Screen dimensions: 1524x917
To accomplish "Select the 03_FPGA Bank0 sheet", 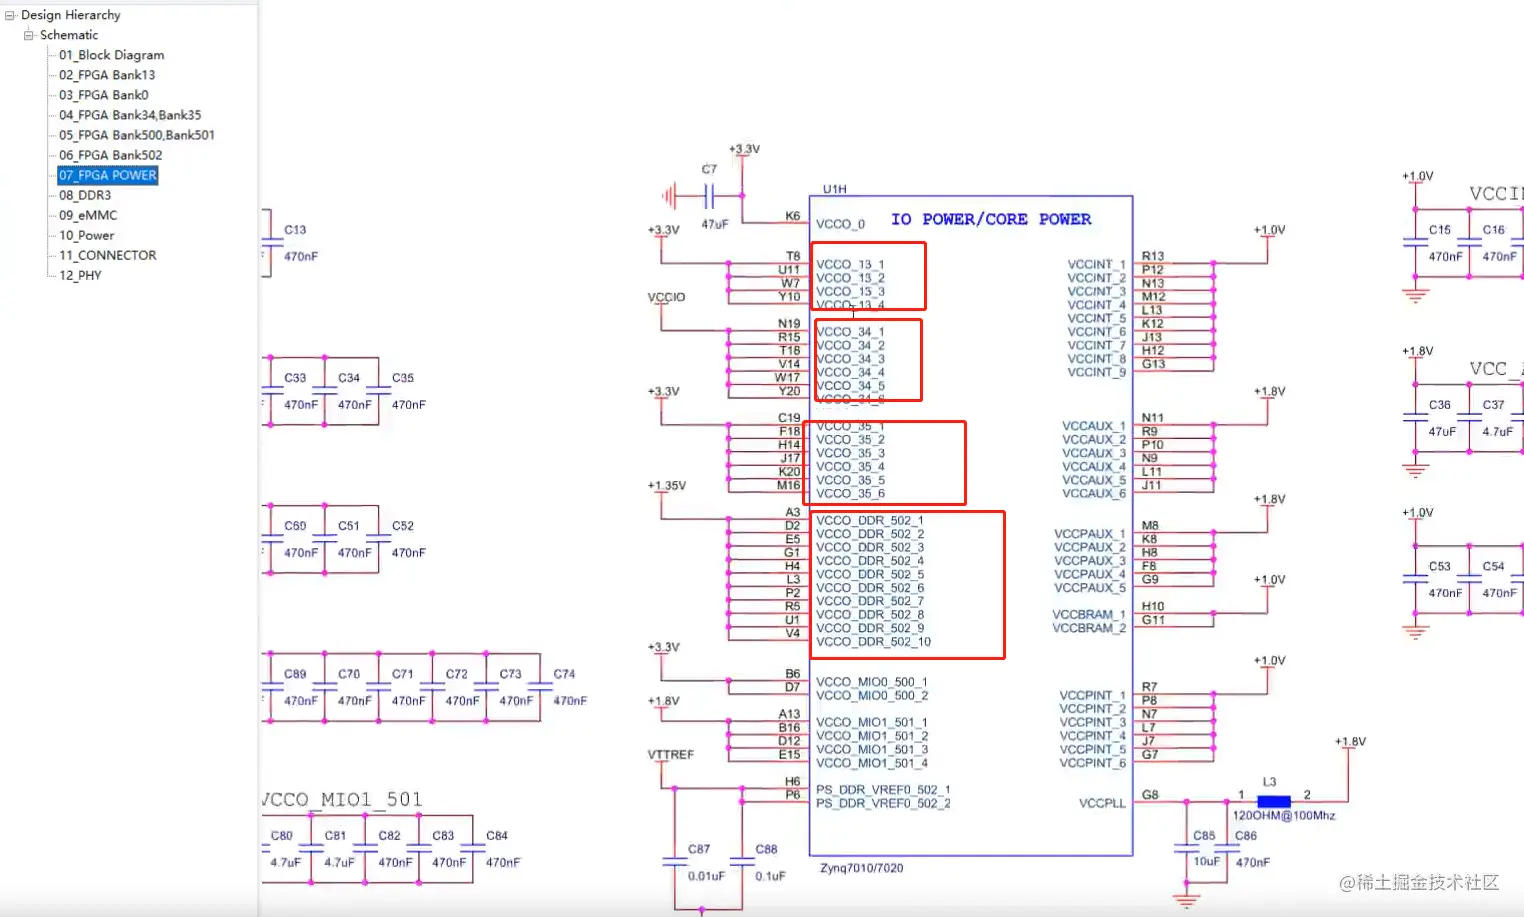I will (x=103, y=95).
